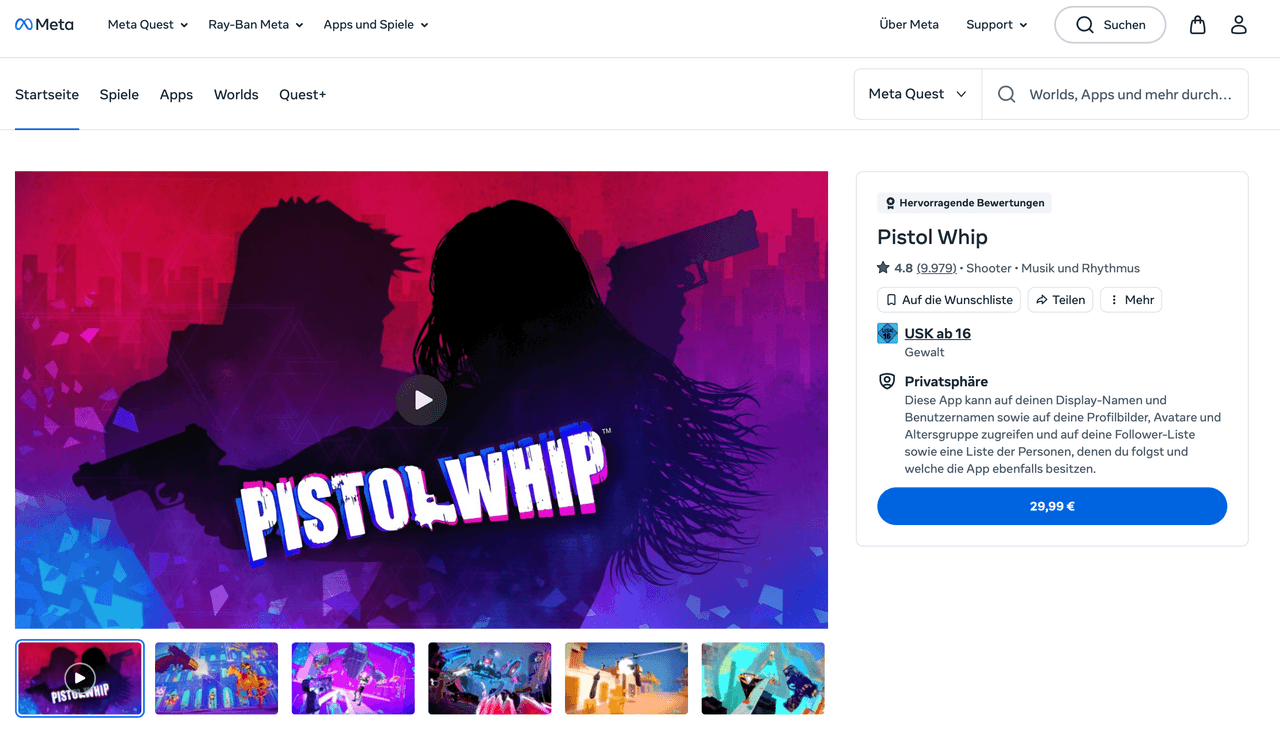This screenshot has height=740, width=1280.
Task: Click the Meta logo
Action: [44, 25]
